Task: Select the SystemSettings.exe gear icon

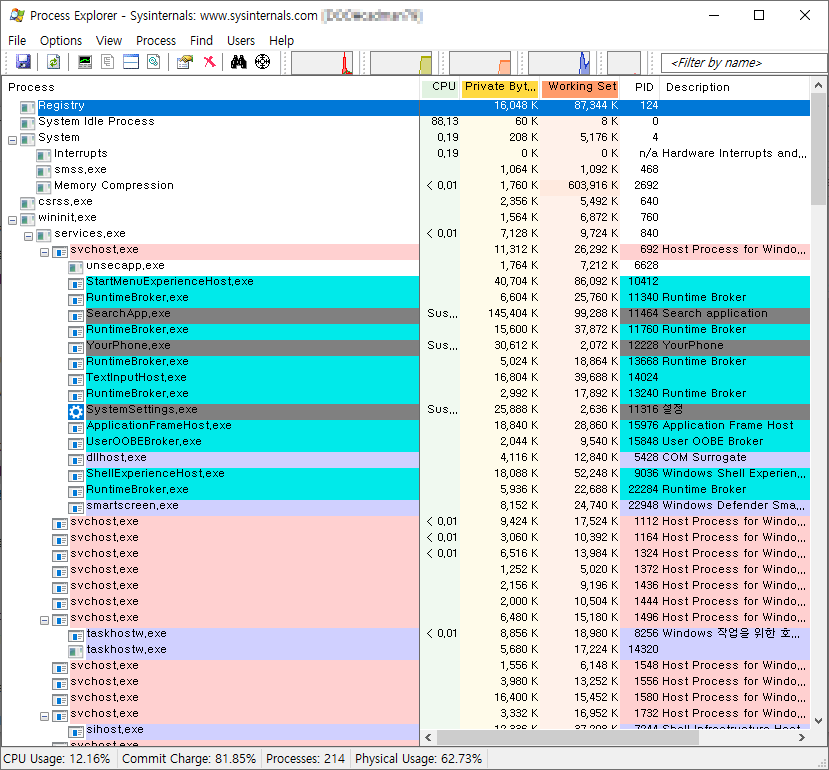Action: click(76, 411)
